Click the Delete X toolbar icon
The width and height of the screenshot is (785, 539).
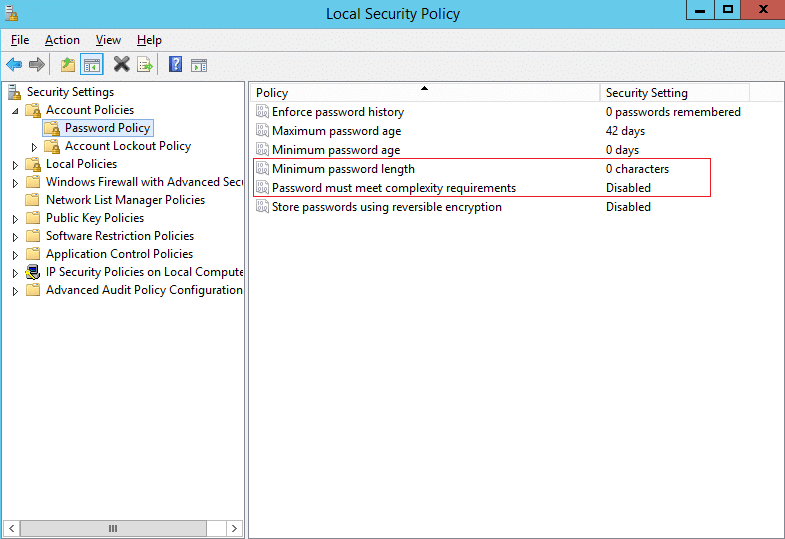click(121, 65)
